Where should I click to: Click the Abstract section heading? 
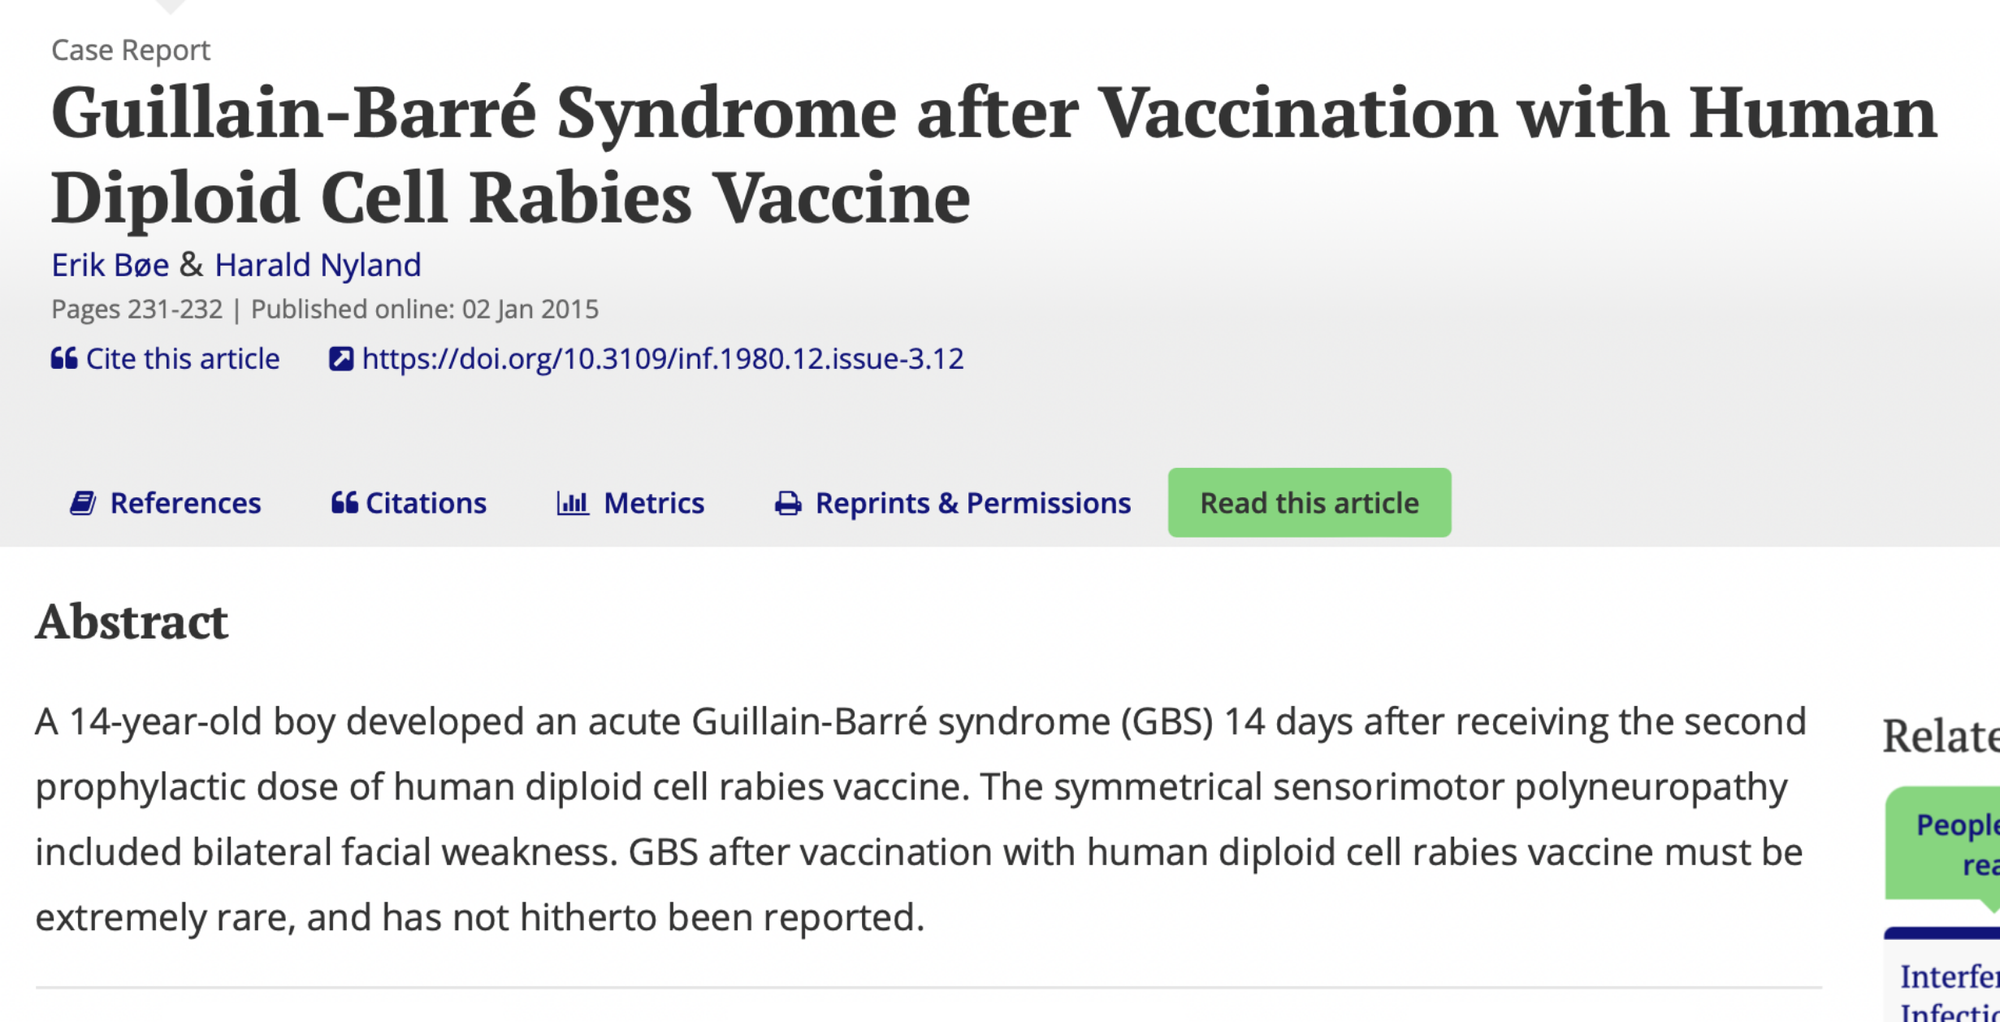point(132,622)
